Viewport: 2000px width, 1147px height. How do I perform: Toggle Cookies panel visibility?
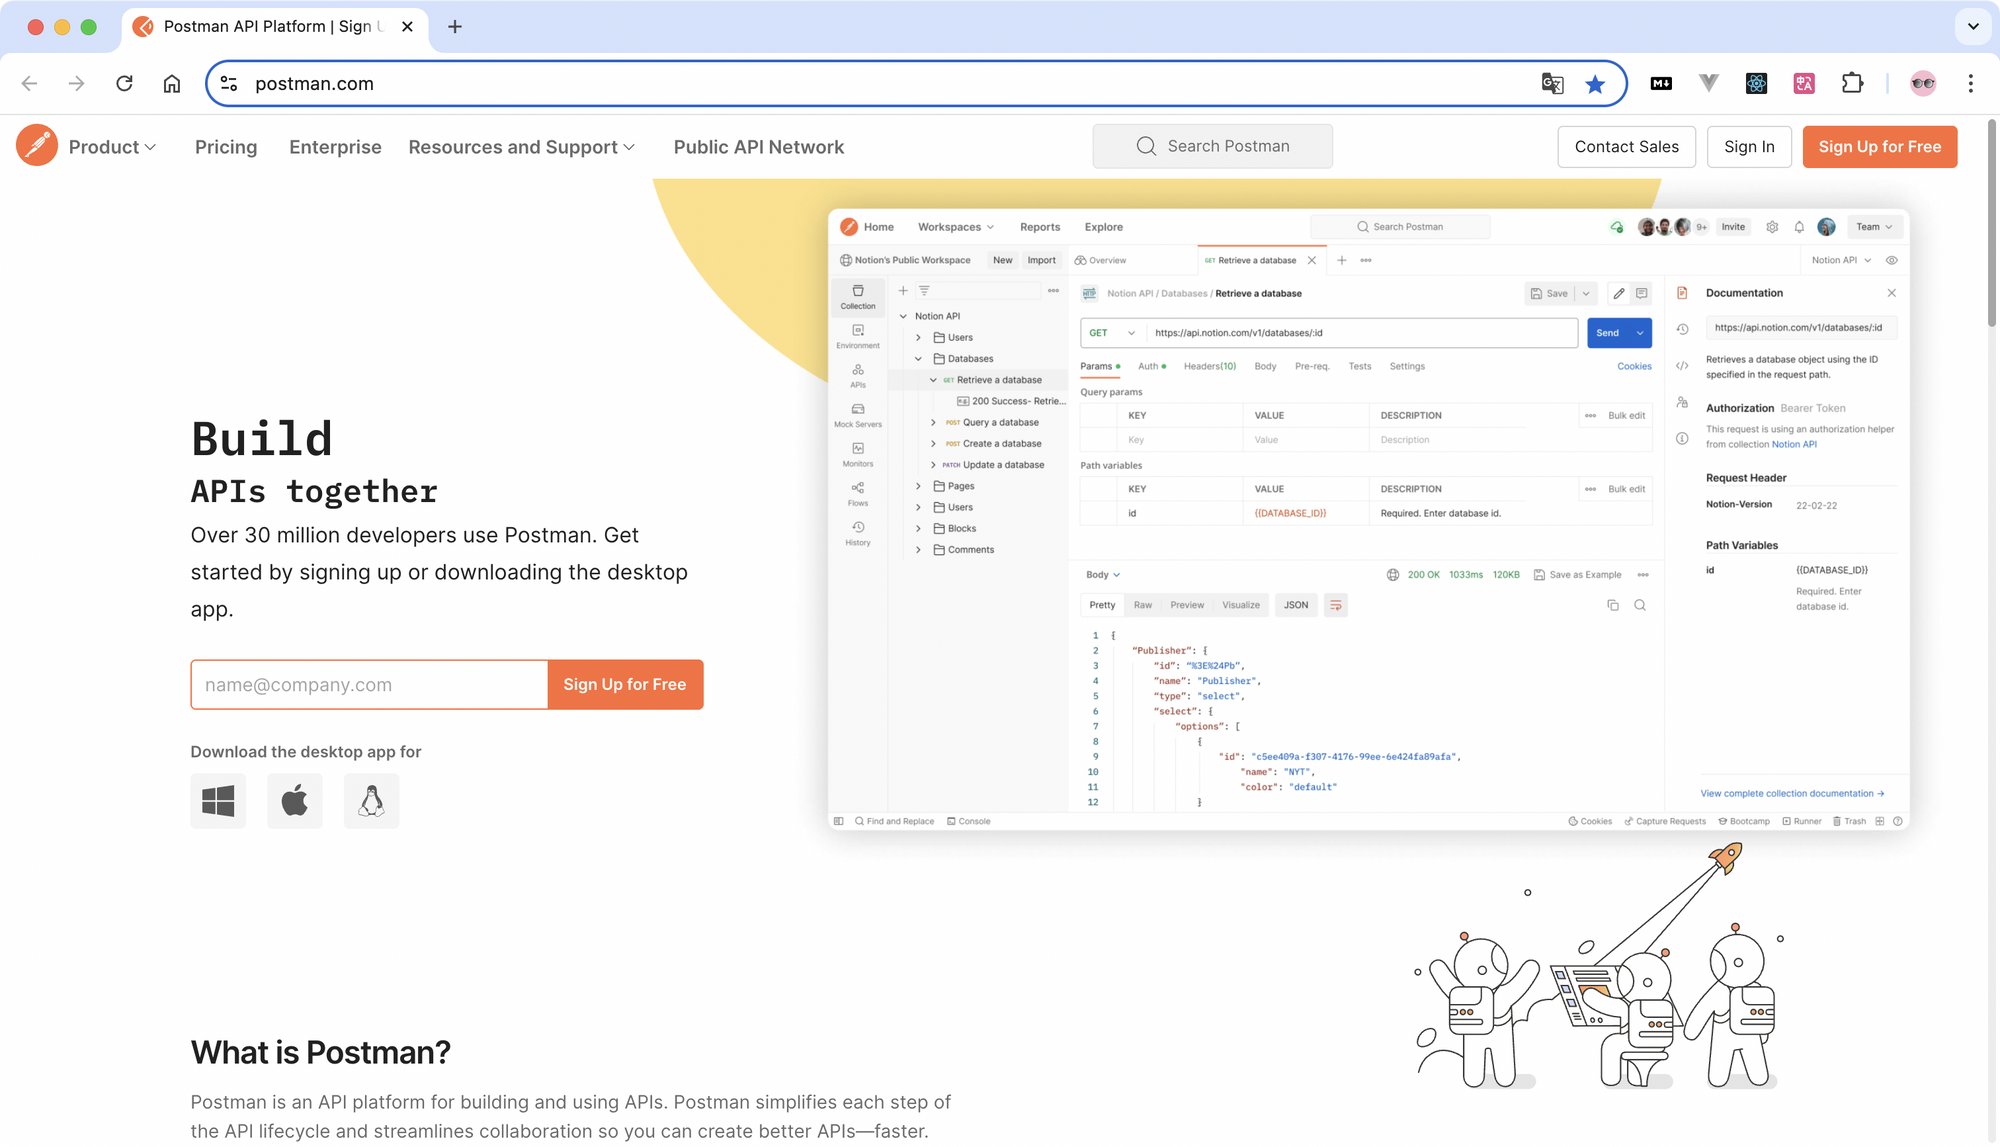click(x=1632, y=365)
